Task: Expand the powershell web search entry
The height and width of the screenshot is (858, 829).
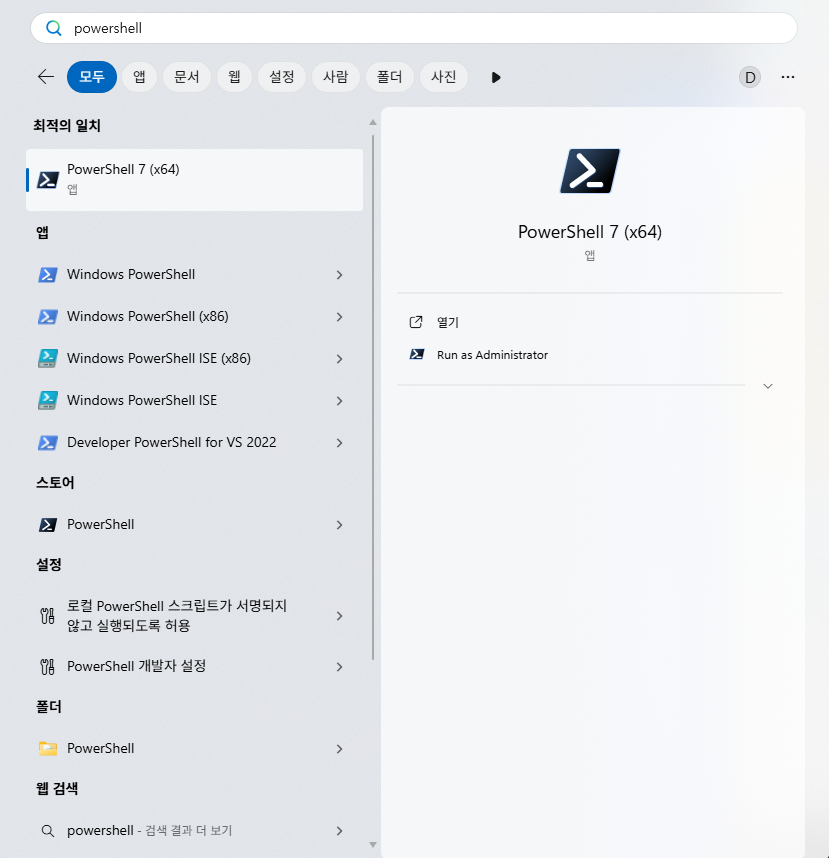Action: tap(340, 830)
